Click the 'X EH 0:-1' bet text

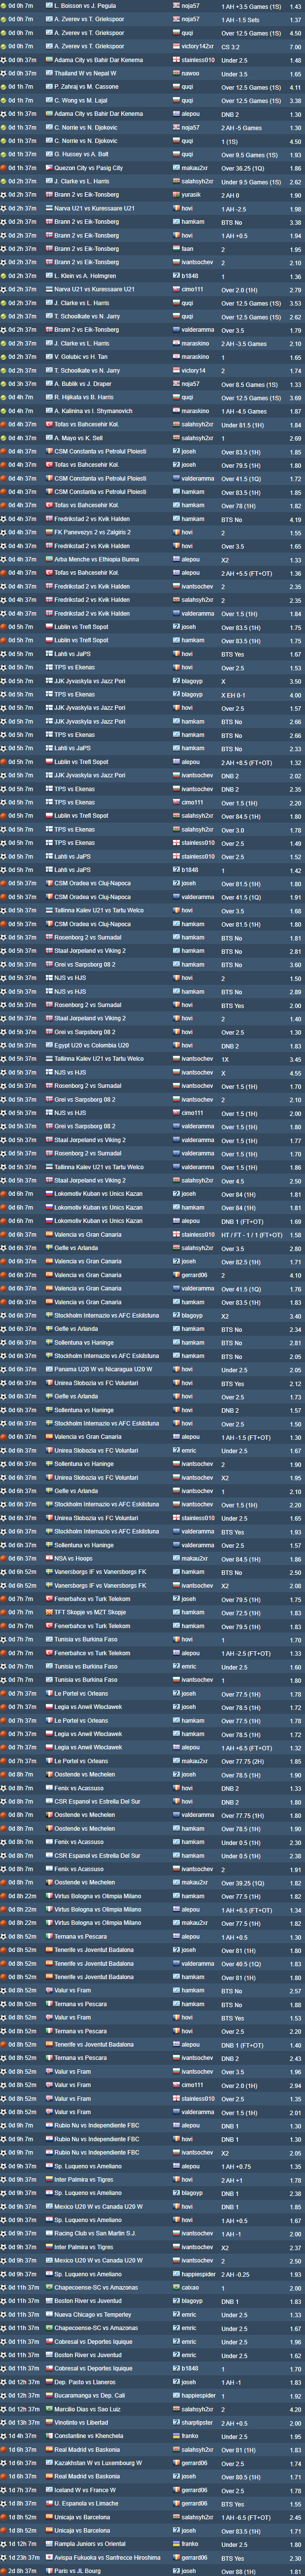[x=233, y=694]
